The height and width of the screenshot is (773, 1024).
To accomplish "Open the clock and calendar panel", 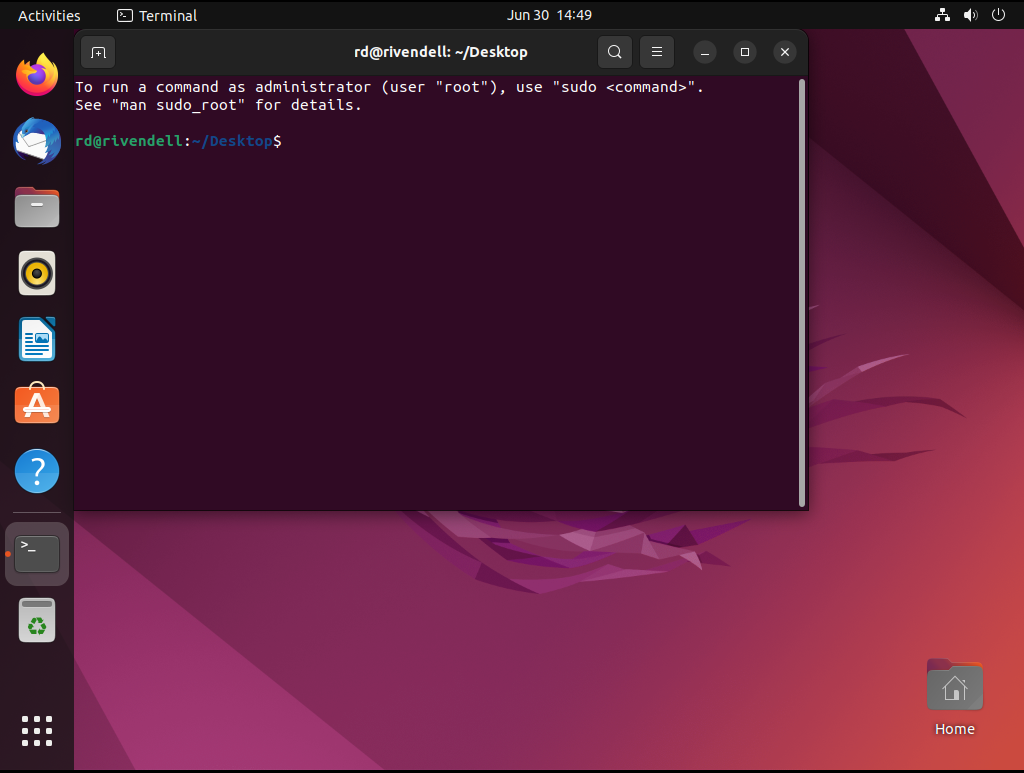I will click(x=549, y=15).
